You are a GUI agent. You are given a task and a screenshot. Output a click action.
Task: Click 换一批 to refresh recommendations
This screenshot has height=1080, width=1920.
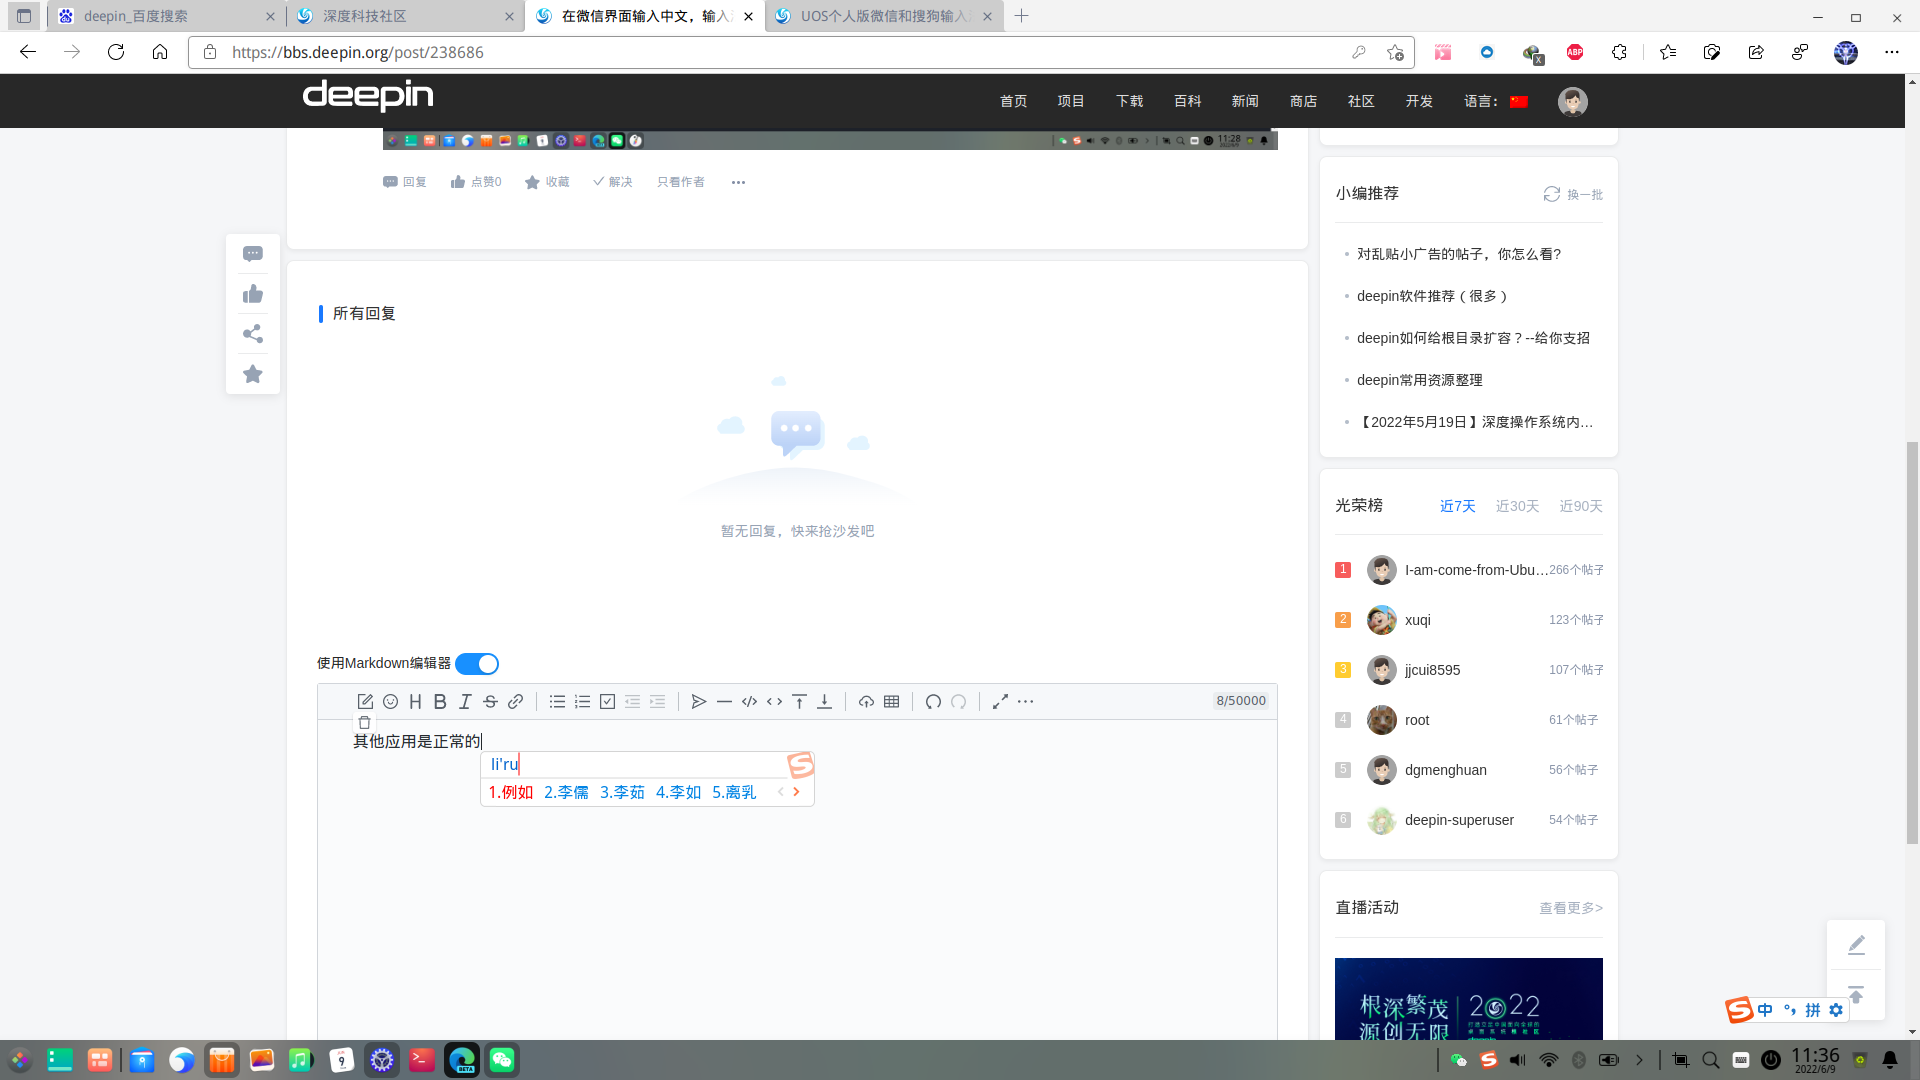click(x=1573, y=194)
